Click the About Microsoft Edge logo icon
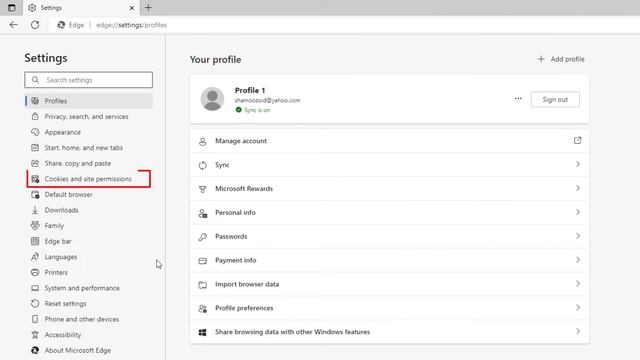This screenshot has width=640, height=360. [x=35, y=350]
